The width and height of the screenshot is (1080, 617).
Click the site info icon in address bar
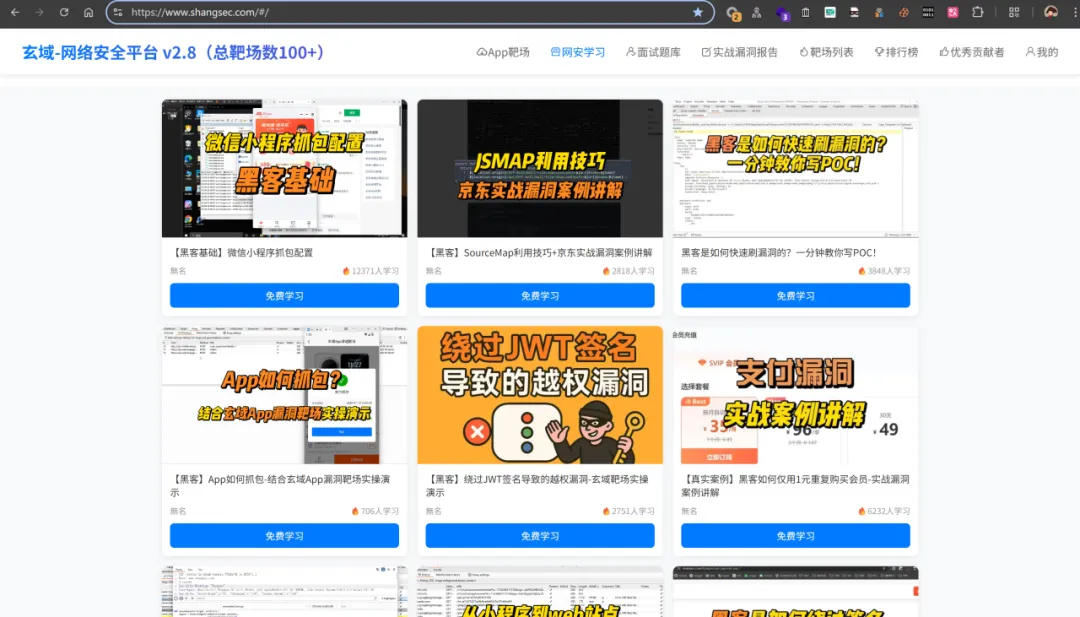click(118, 12)
